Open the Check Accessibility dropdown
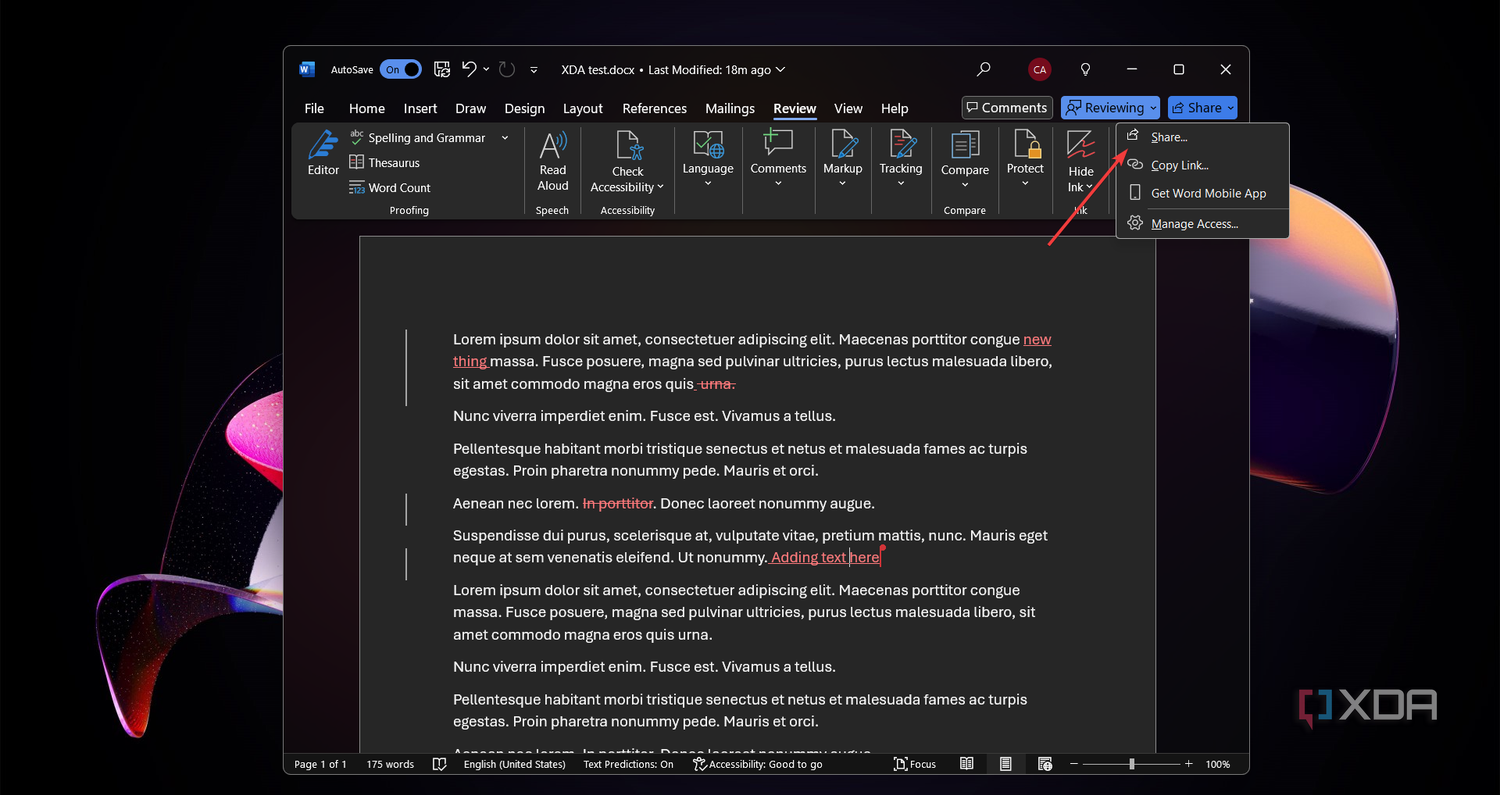 [x=628, y=162]
